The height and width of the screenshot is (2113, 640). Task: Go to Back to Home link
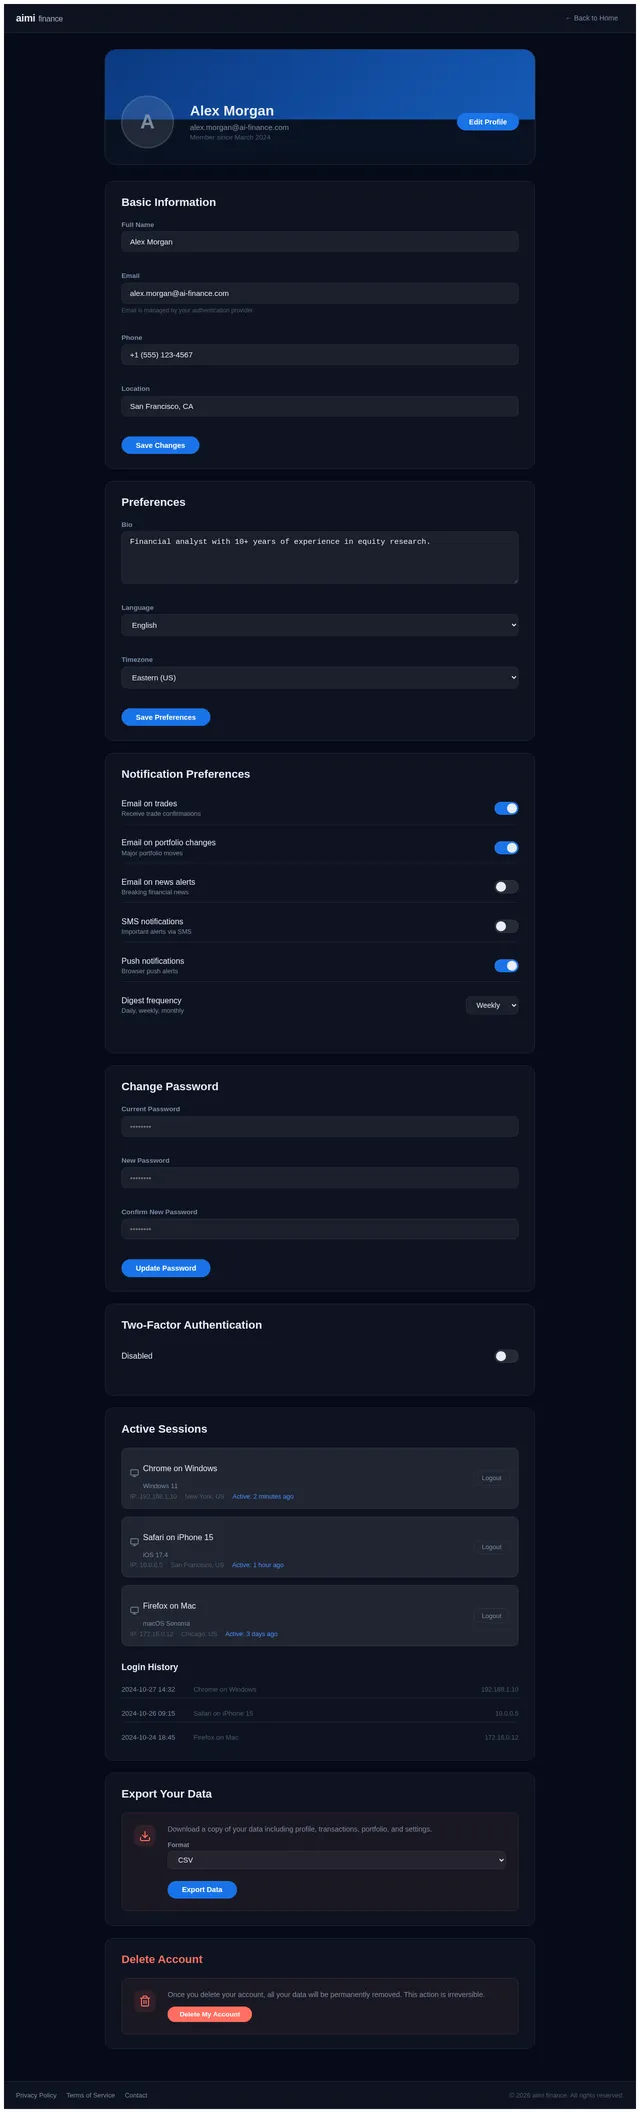(592, 18)
